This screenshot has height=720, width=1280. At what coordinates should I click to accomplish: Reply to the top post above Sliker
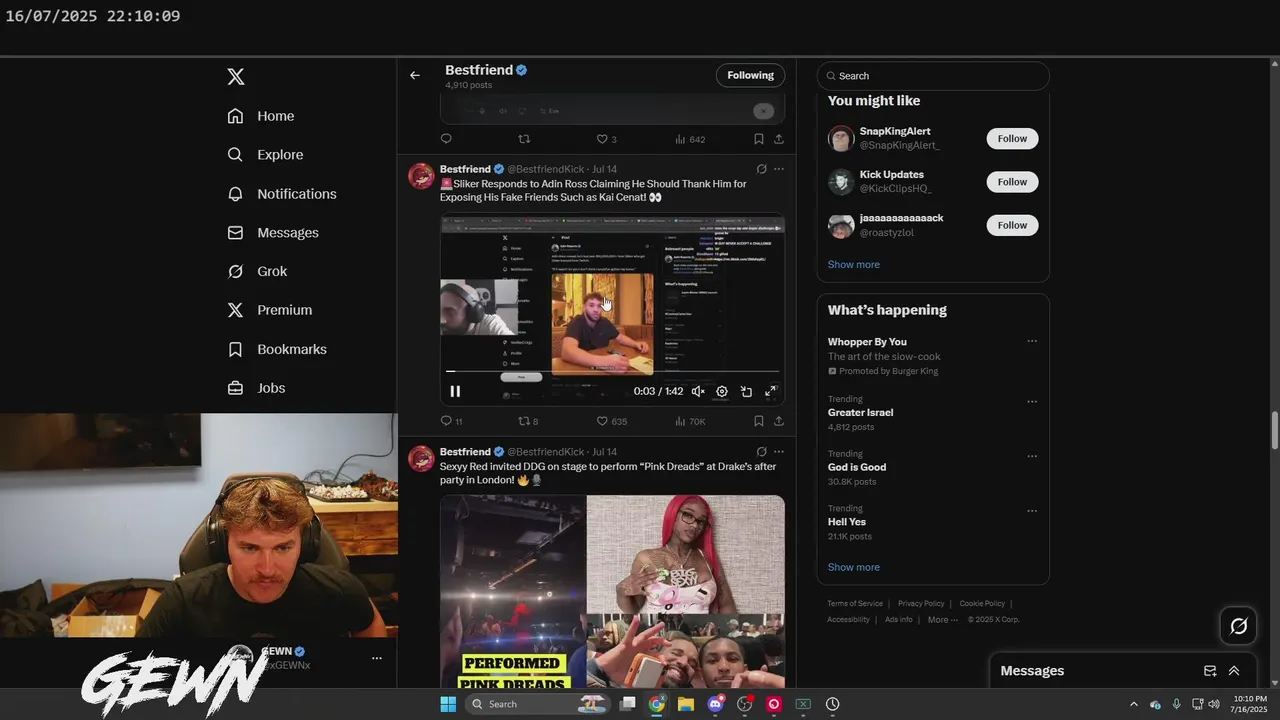point(446,139)
